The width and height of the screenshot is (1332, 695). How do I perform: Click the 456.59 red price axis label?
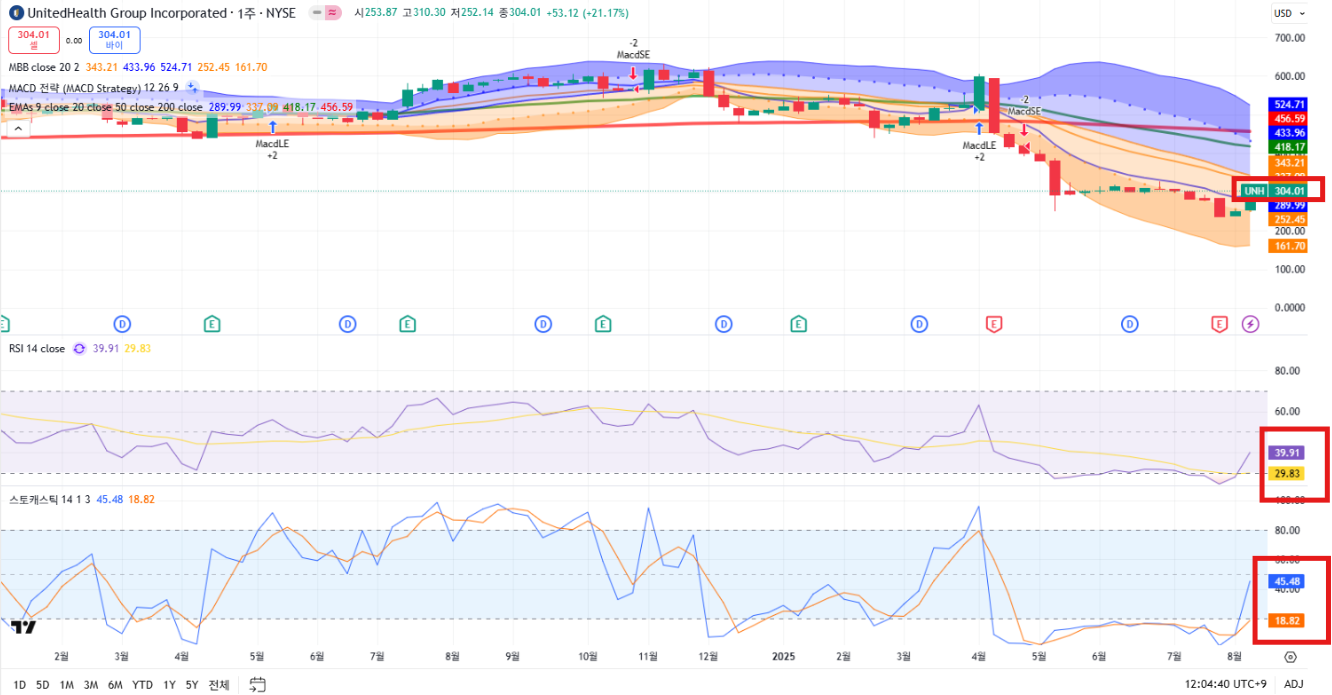click(x=1287, y=118)
